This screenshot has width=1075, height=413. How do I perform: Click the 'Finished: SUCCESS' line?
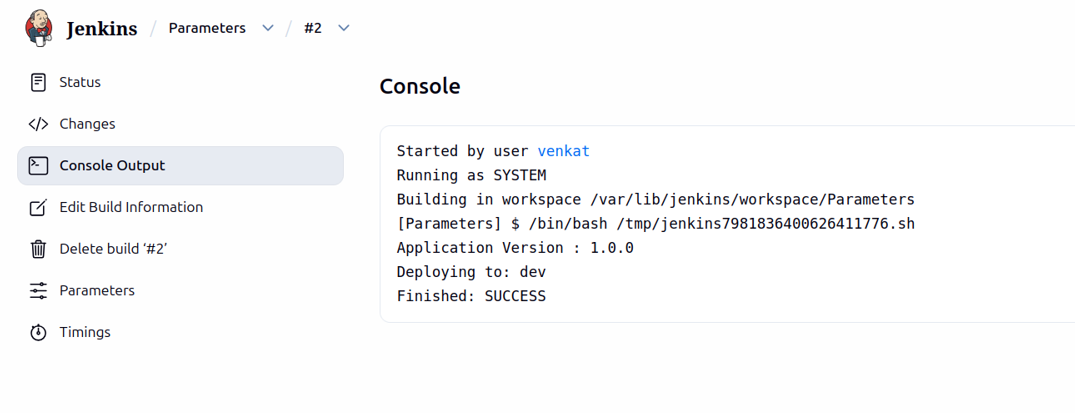472,296
